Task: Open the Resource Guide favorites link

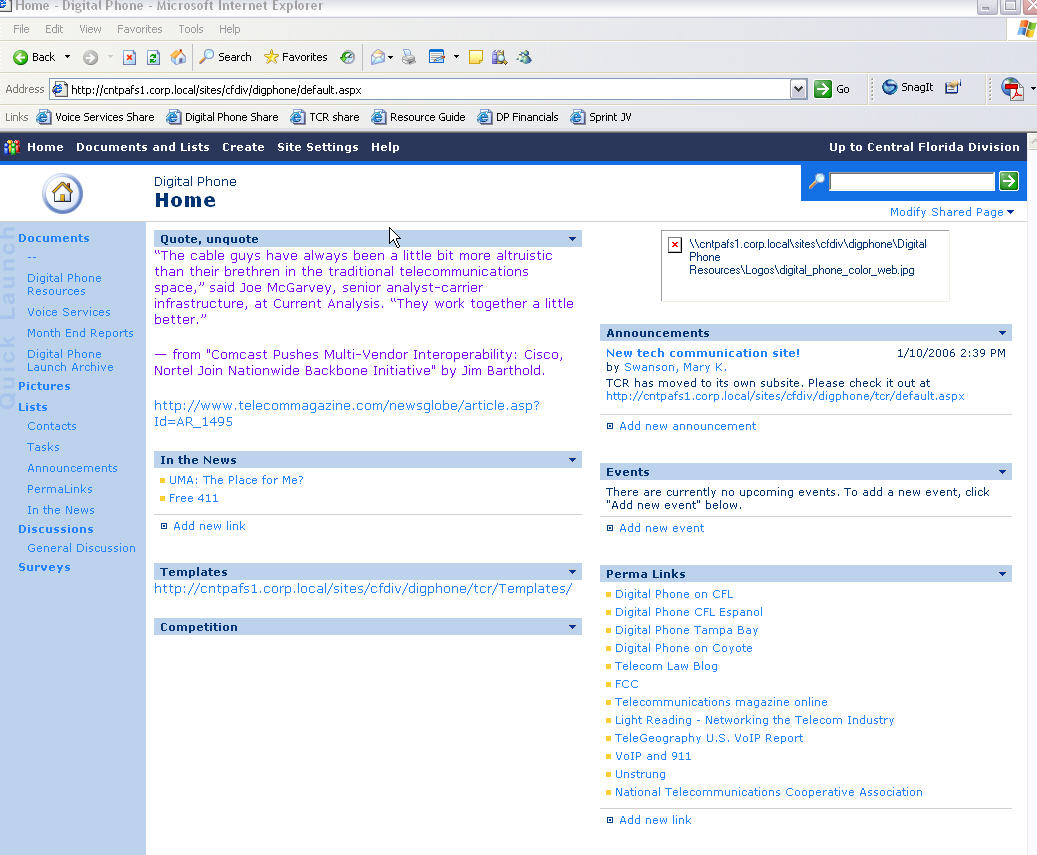Action: coord(419,117)
